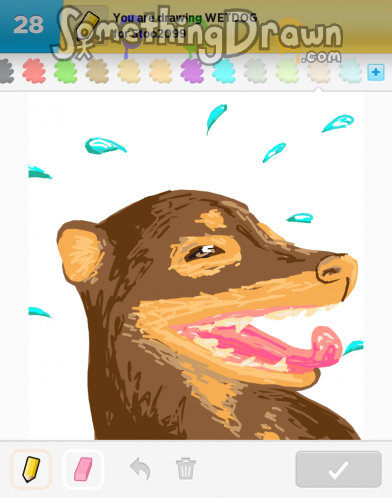392x498 pixels.
Task: Undo the last stroke with the arrow
Action: [140, 469]
